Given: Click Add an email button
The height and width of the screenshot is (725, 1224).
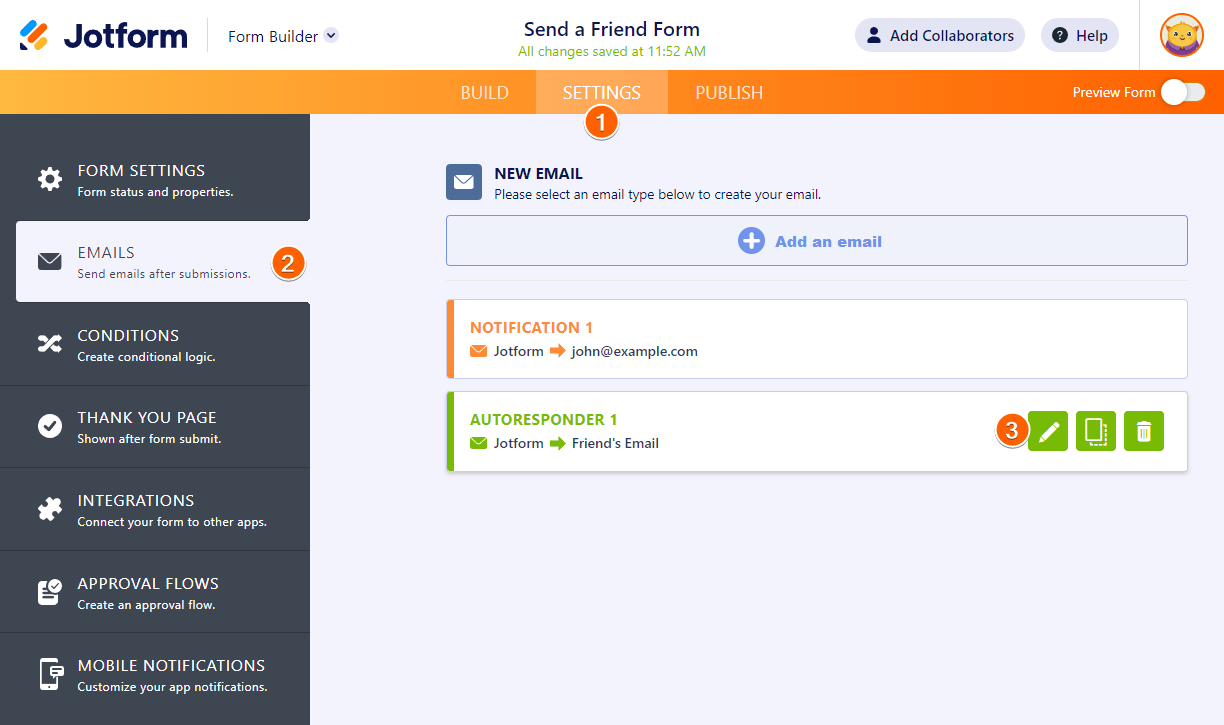Looking at the screenshot, I should coord(816,241).
